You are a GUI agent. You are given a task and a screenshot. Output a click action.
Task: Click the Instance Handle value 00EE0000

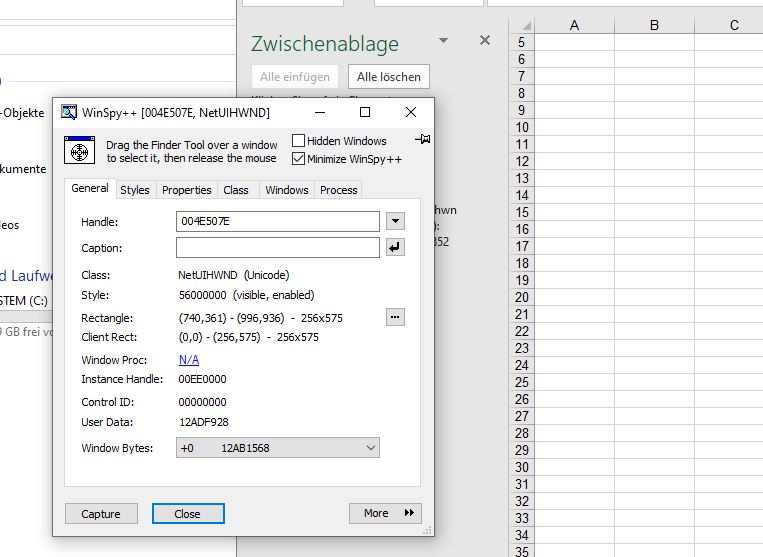(202, 379)
